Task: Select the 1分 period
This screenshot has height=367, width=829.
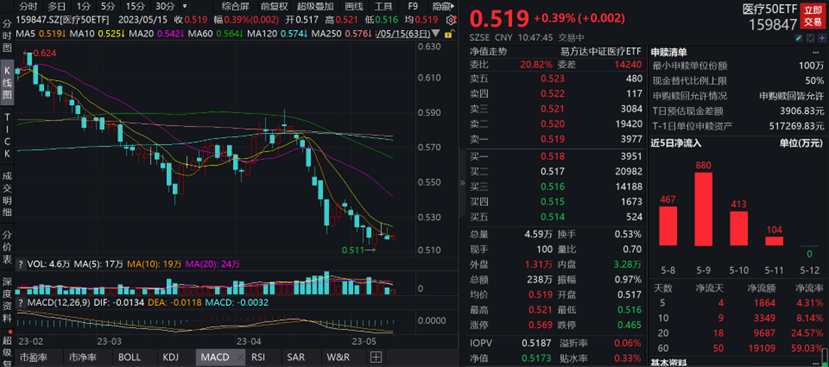Action: click(83, 6)
